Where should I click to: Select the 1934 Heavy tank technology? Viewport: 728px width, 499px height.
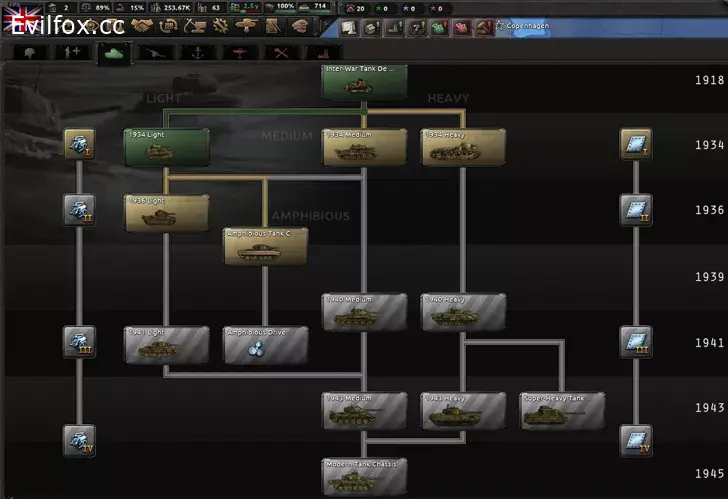click(x=462, y=147)
